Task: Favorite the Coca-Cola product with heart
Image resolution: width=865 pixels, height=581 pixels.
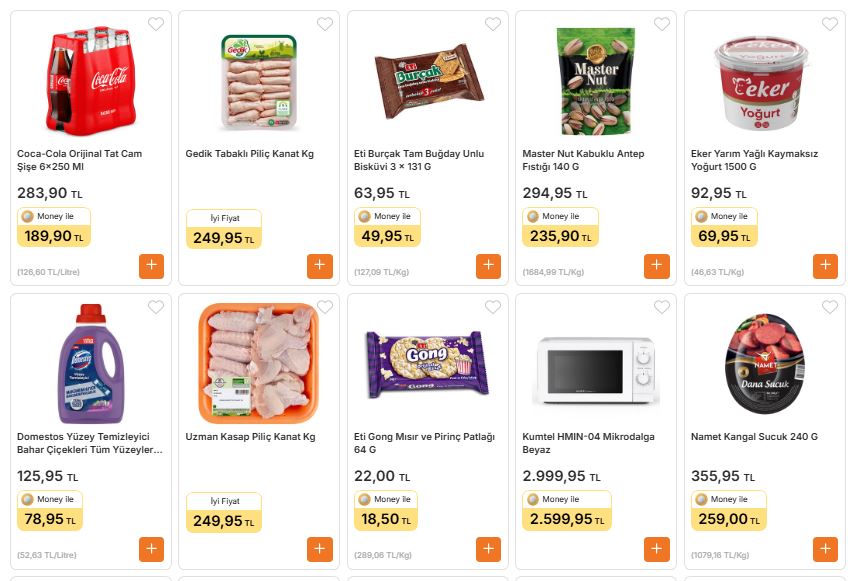Action: click(156, 24)
